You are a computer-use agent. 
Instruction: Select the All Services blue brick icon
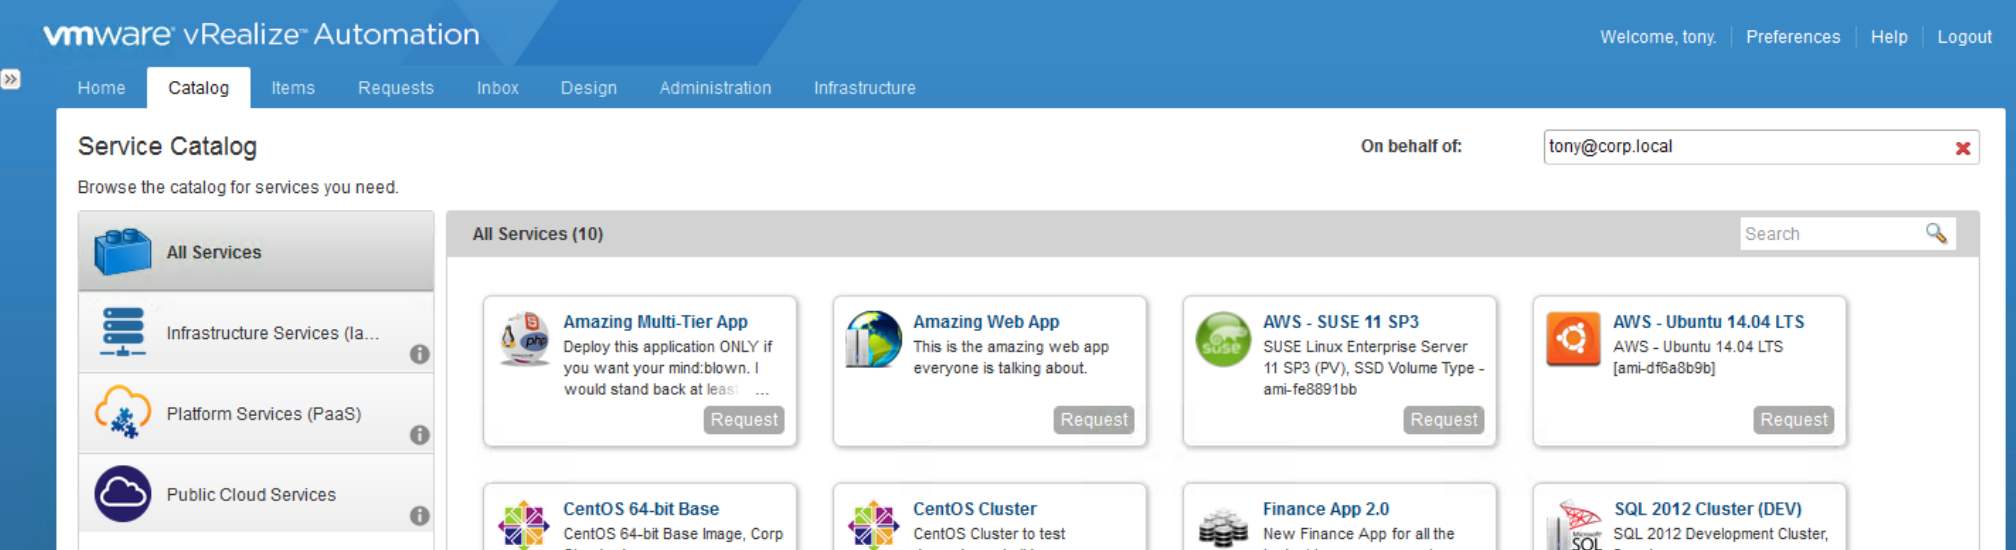coord(123,252)
